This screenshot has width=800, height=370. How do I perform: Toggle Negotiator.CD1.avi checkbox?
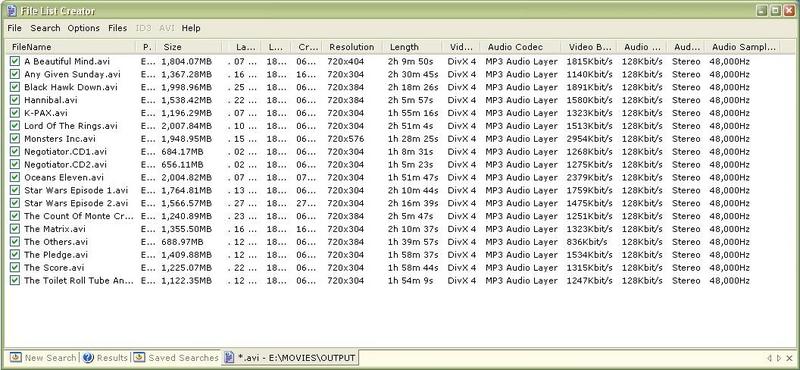15,152
